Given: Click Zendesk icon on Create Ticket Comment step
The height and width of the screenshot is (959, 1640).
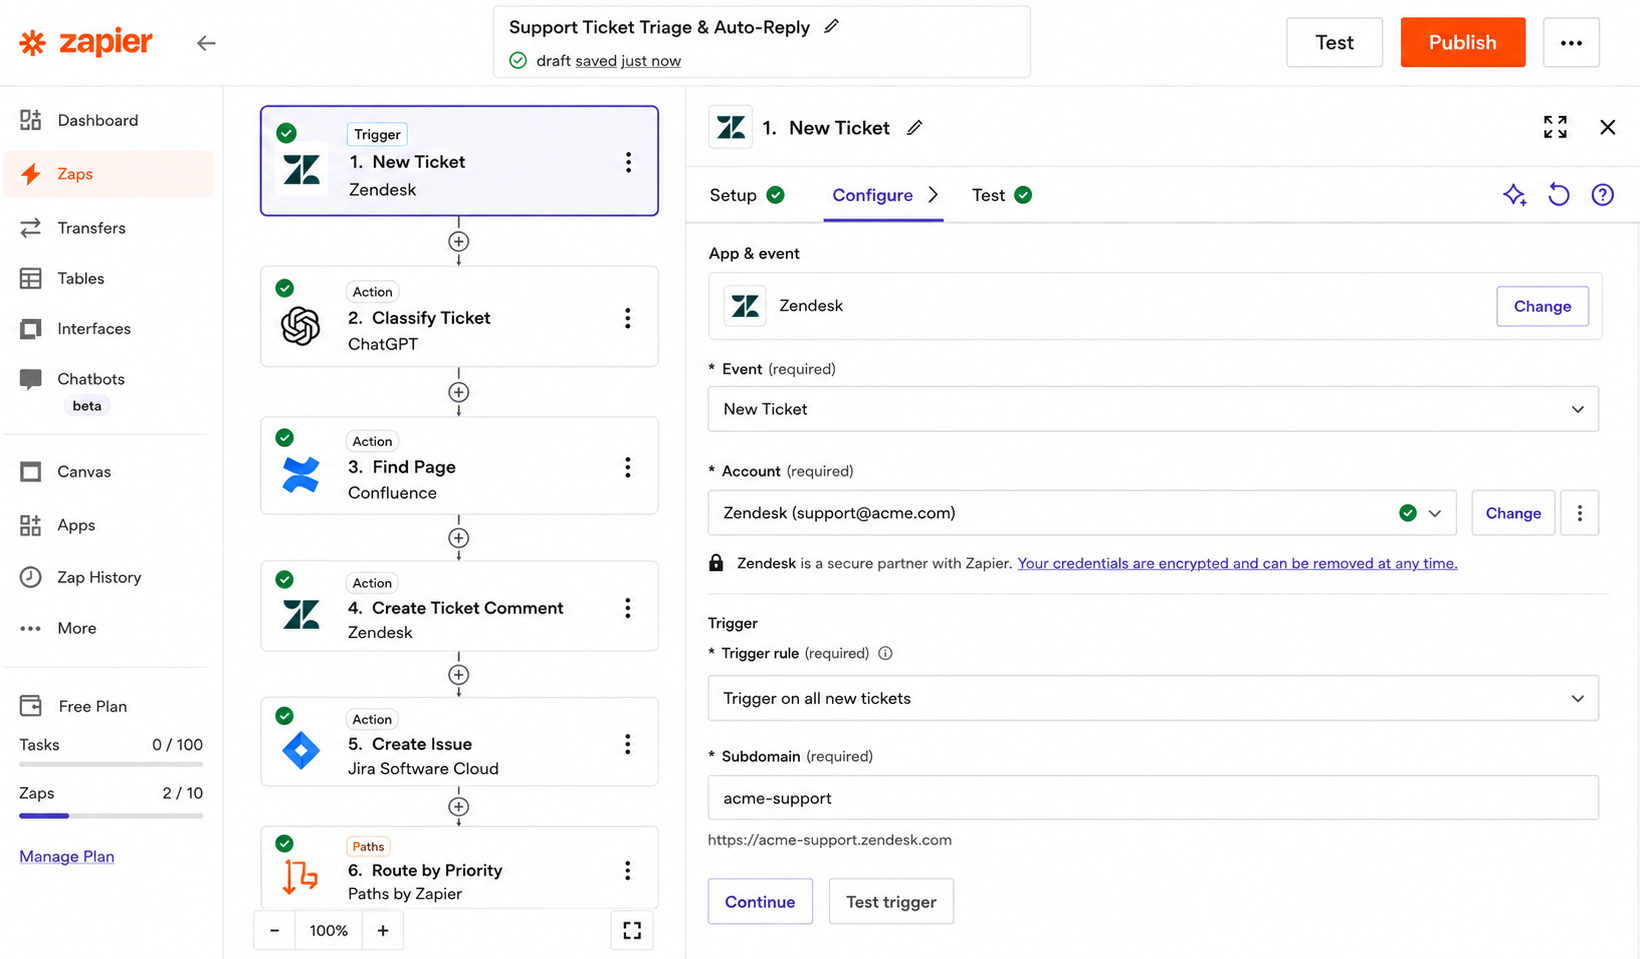Looking at the screenshot, I should (301, 614).
